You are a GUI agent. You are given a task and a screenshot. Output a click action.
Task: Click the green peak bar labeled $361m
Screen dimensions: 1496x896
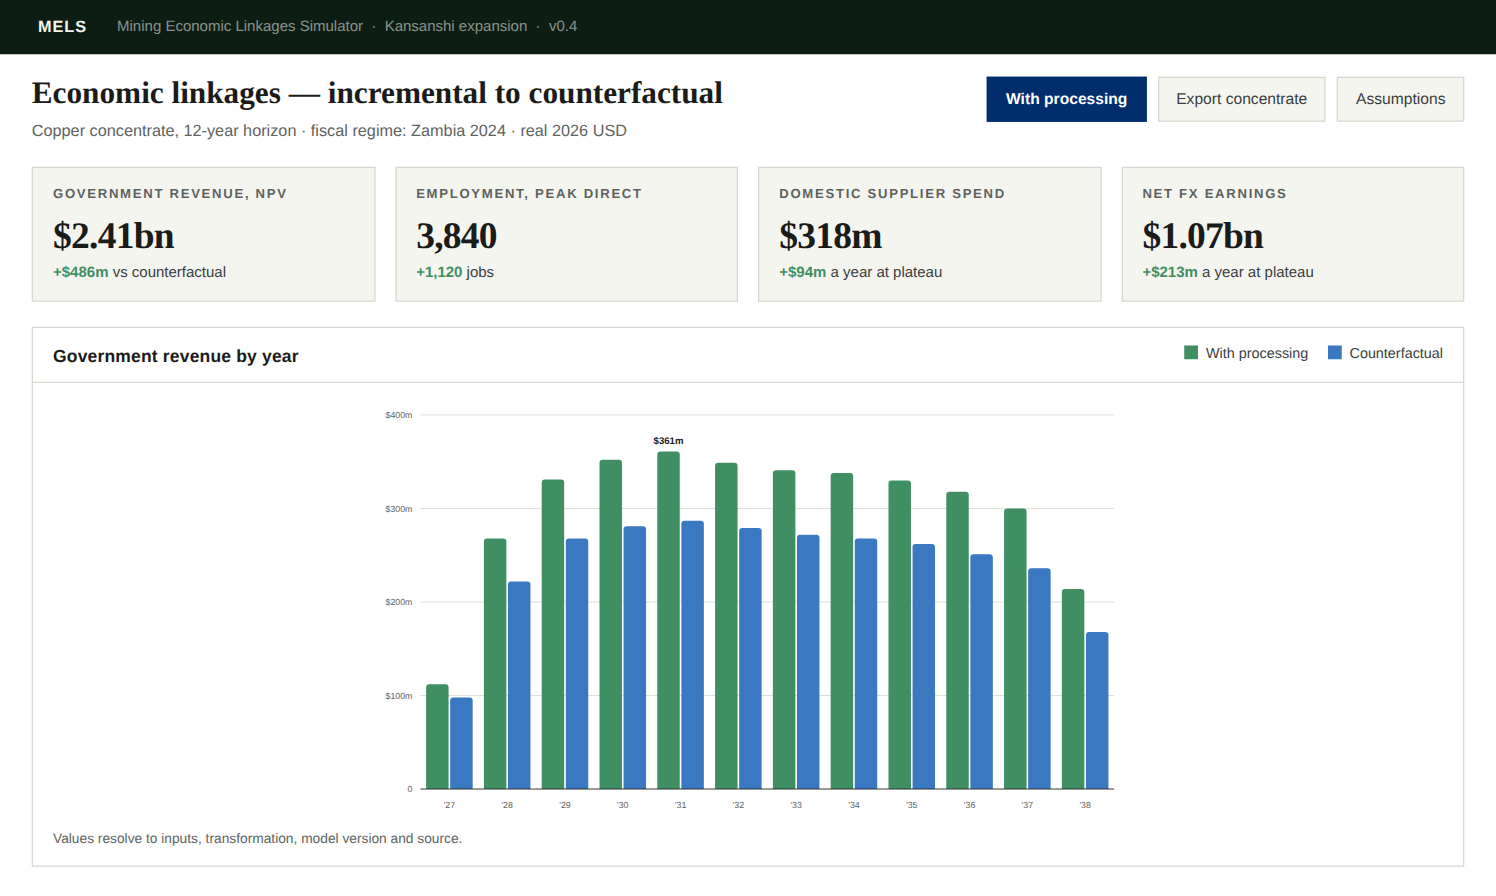click(668, 620)
